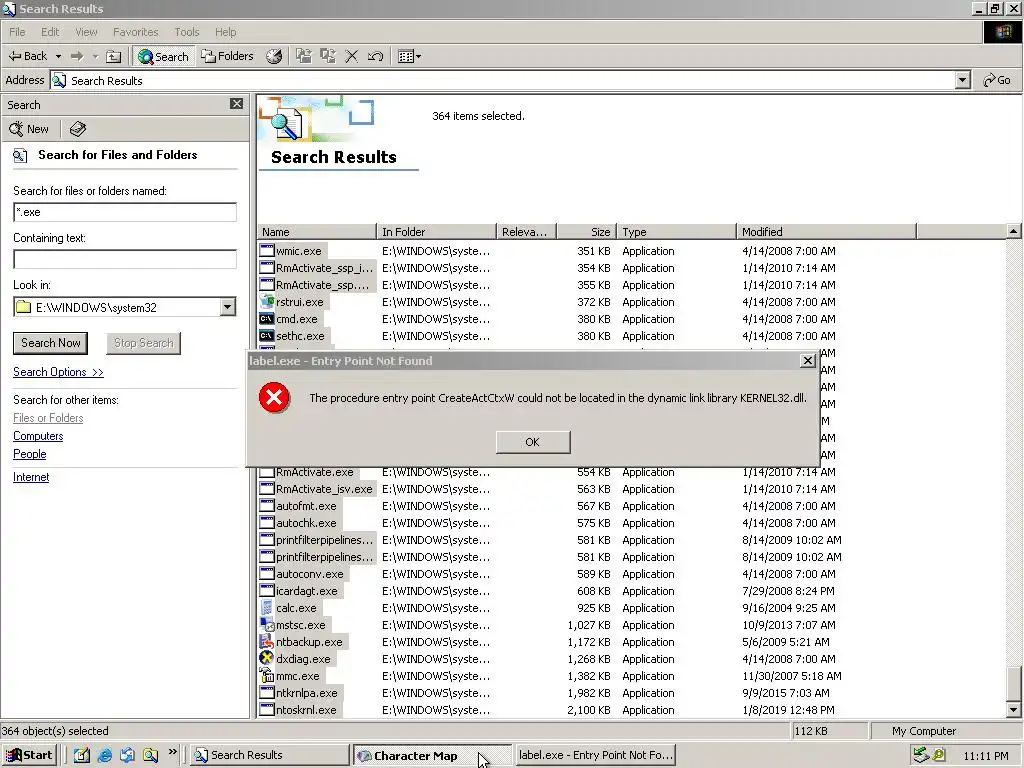1024x768 pixels.
Task: Select the calc.exe file icon
Action: click(266, 607)
